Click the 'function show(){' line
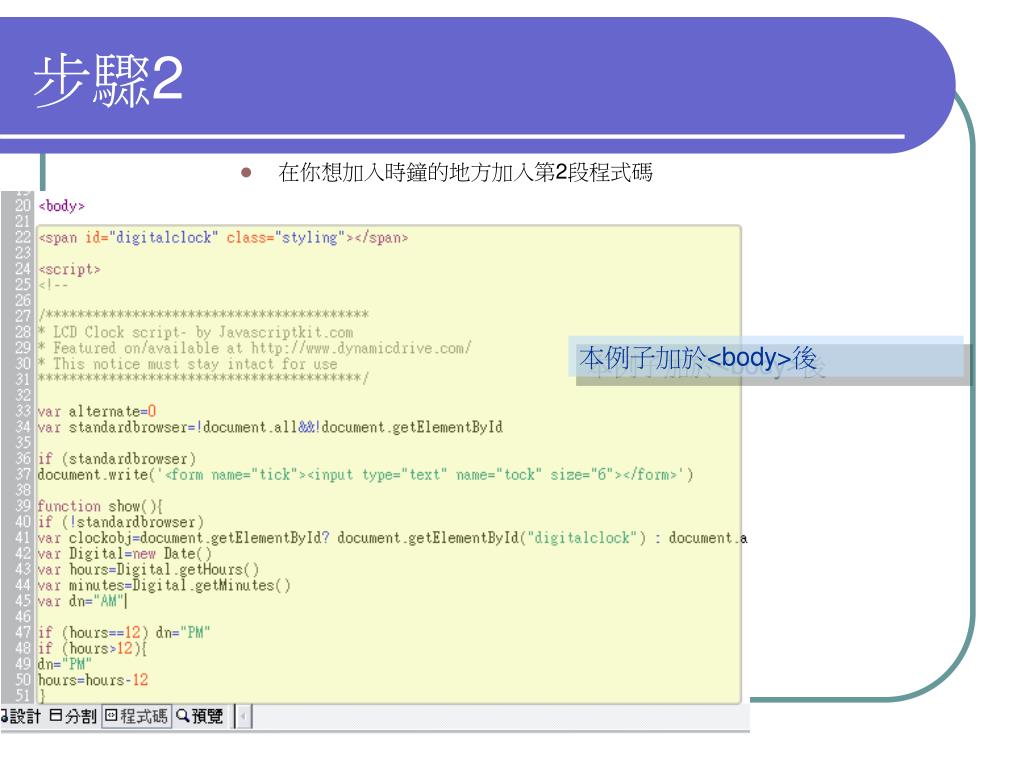 click(100, 506)
